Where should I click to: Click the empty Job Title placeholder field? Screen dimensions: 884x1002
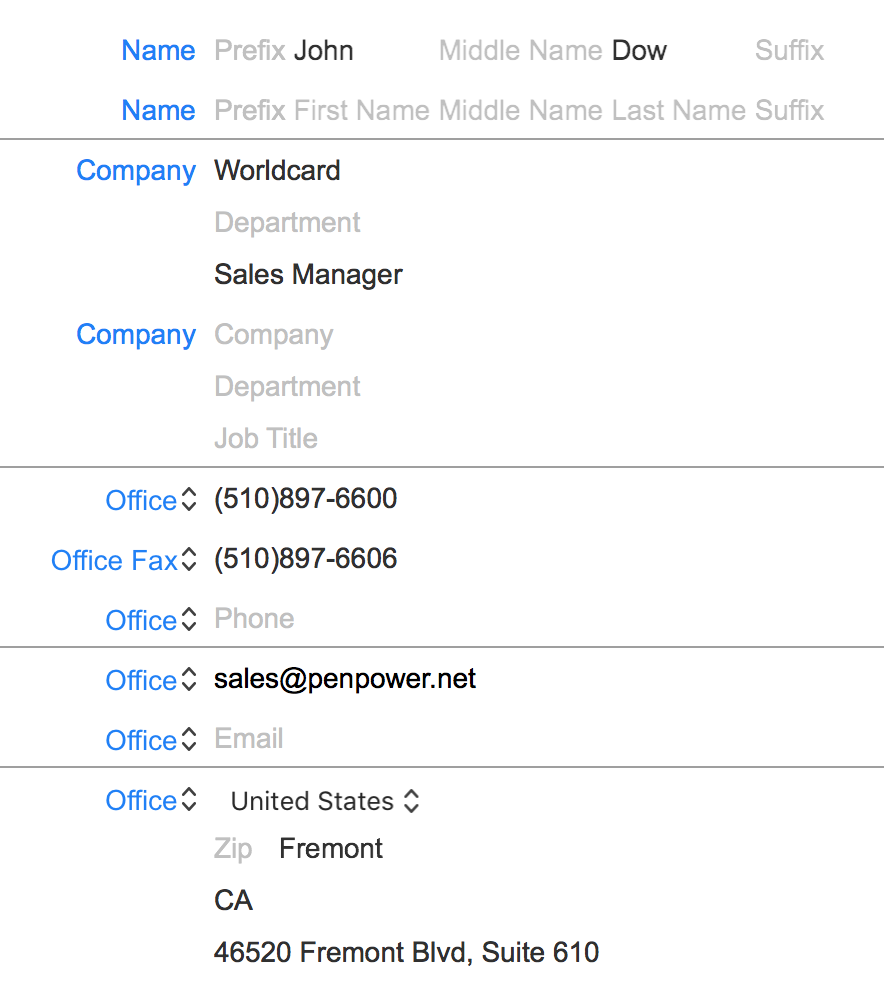pos(265,438)
